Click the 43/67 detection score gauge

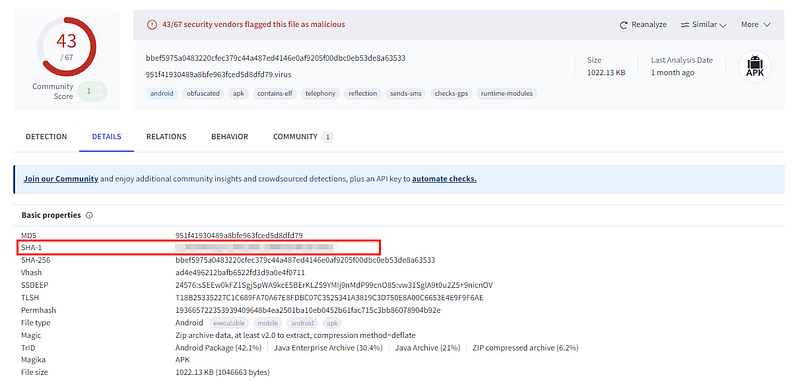(x=66, y=46)
